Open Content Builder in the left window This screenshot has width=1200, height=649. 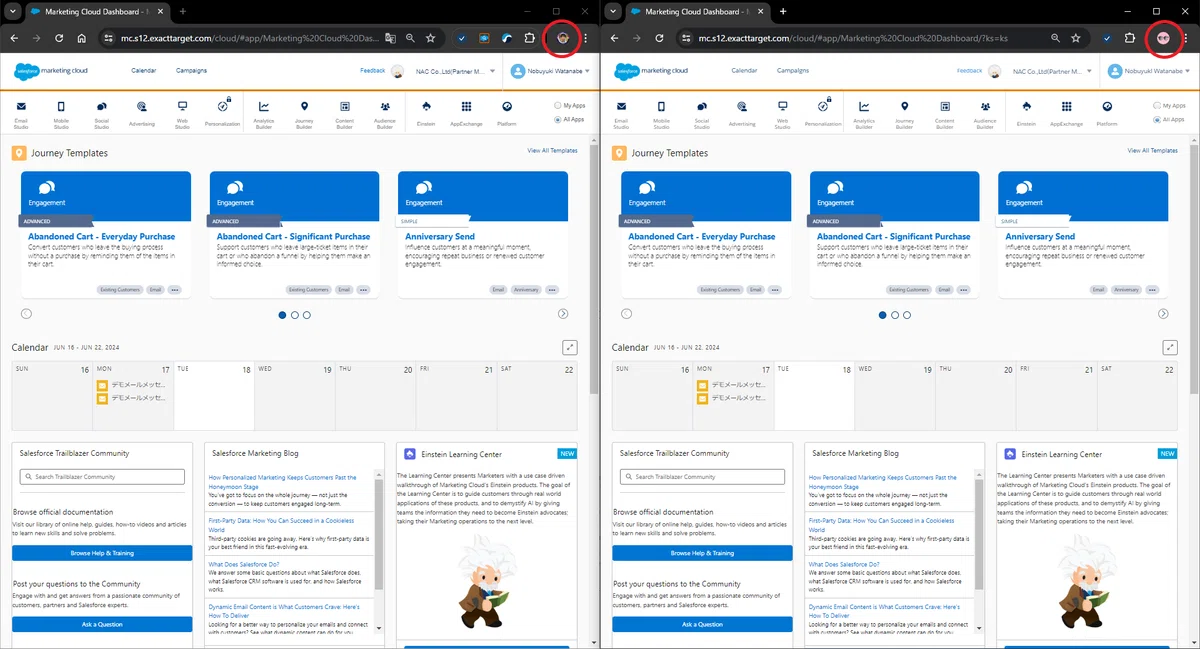tap(344, 114)
